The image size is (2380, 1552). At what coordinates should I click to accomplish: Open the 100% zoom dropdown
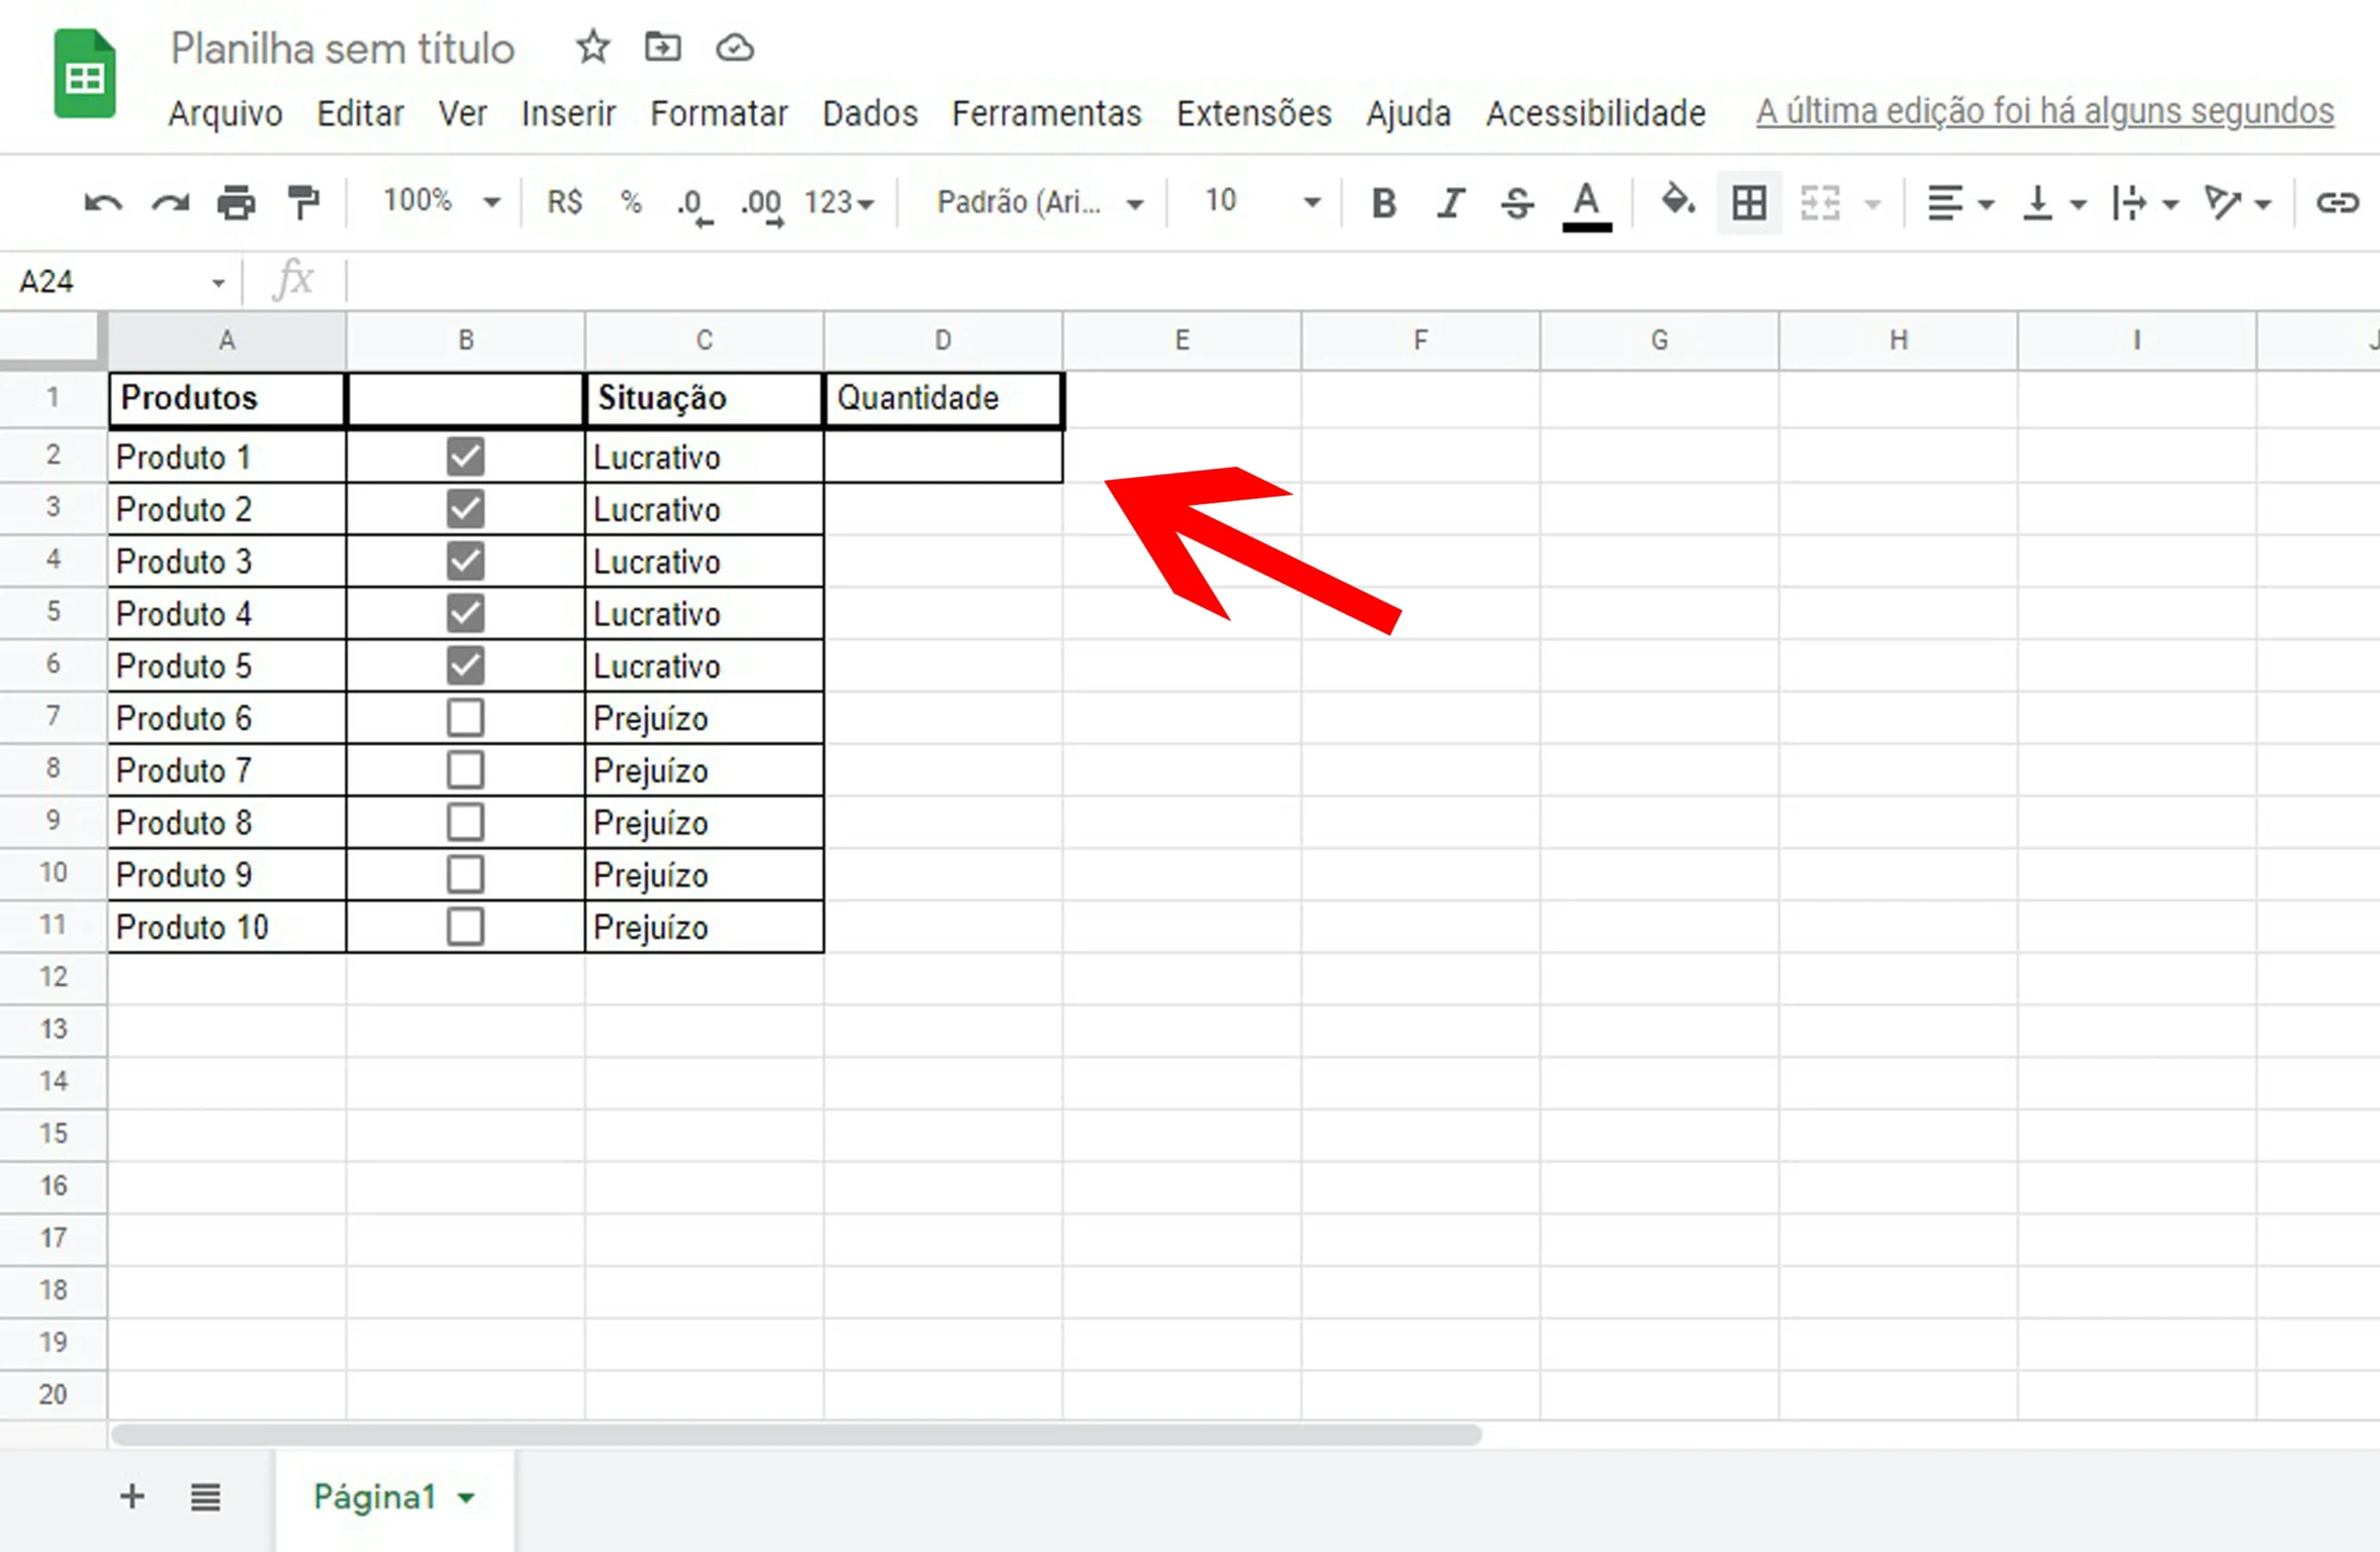click(x=441, y=202)
